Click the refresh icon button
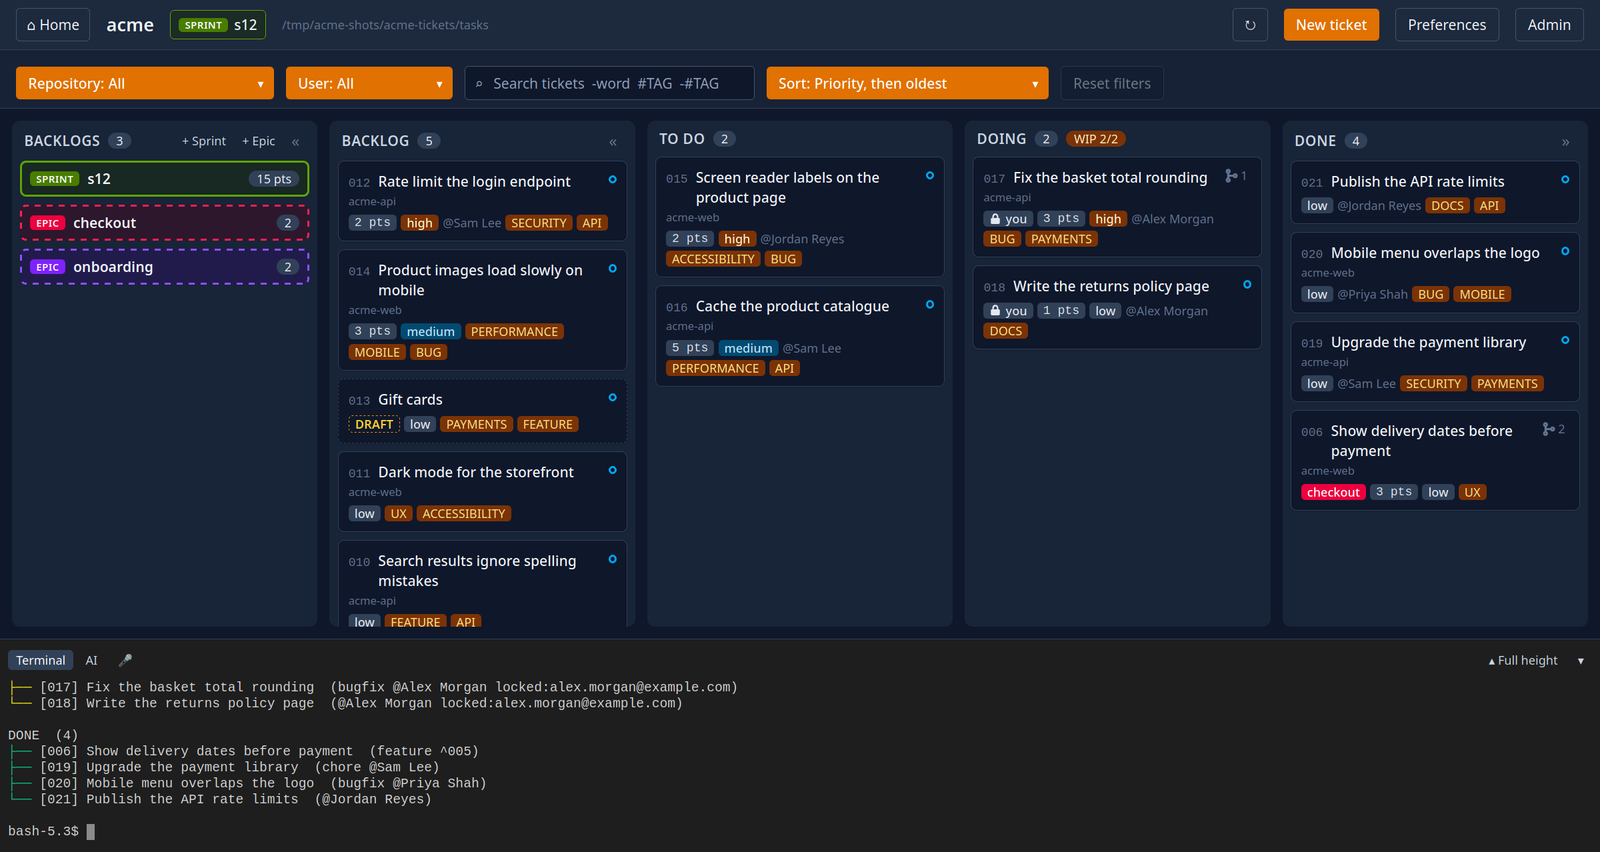The image size is (1600, 852). pyautogui.click(x=1250, y=25)
